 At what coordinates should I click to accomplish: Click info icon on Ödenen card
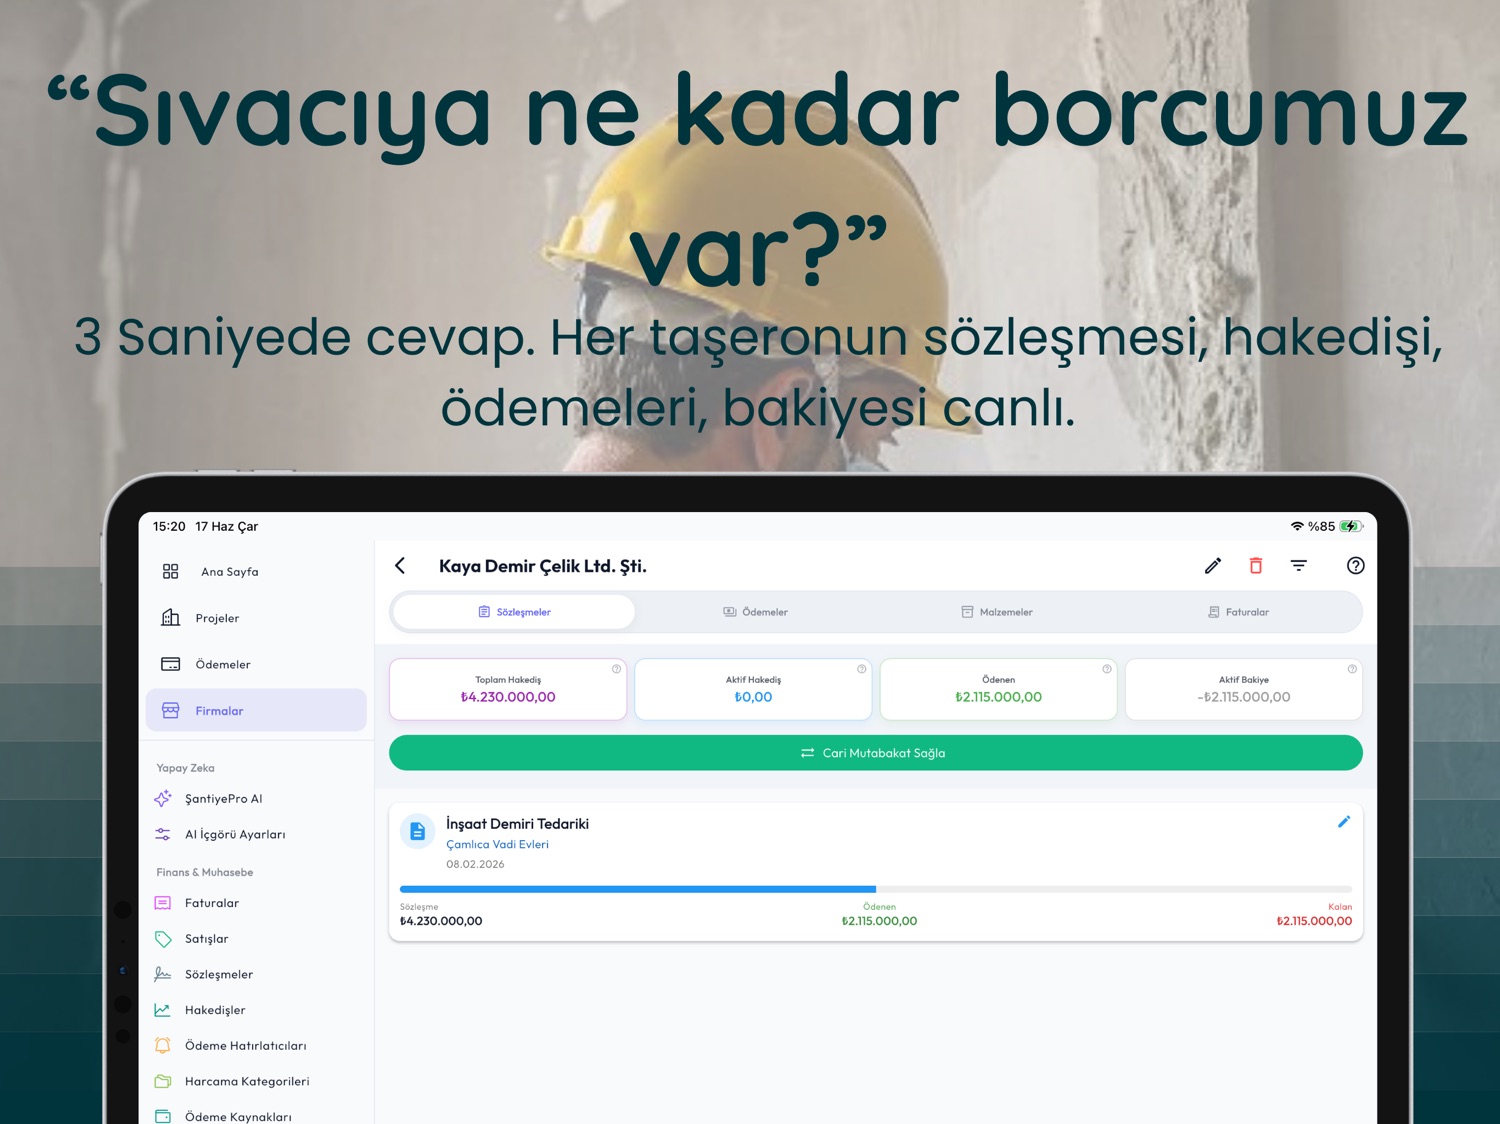click(1107, 669)
